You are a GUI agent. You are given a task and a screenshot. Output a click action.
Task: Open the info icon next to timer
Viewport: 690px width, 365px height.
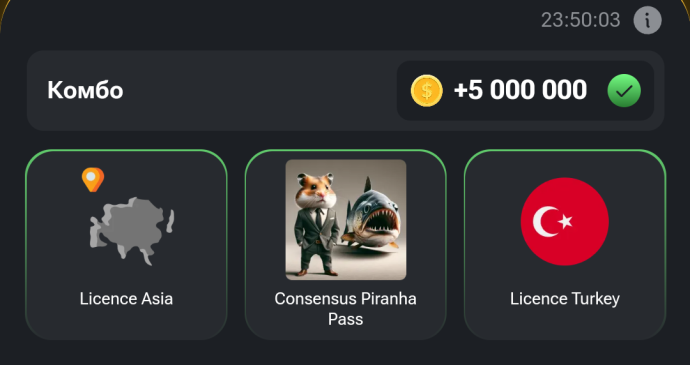tap(647, 20)
